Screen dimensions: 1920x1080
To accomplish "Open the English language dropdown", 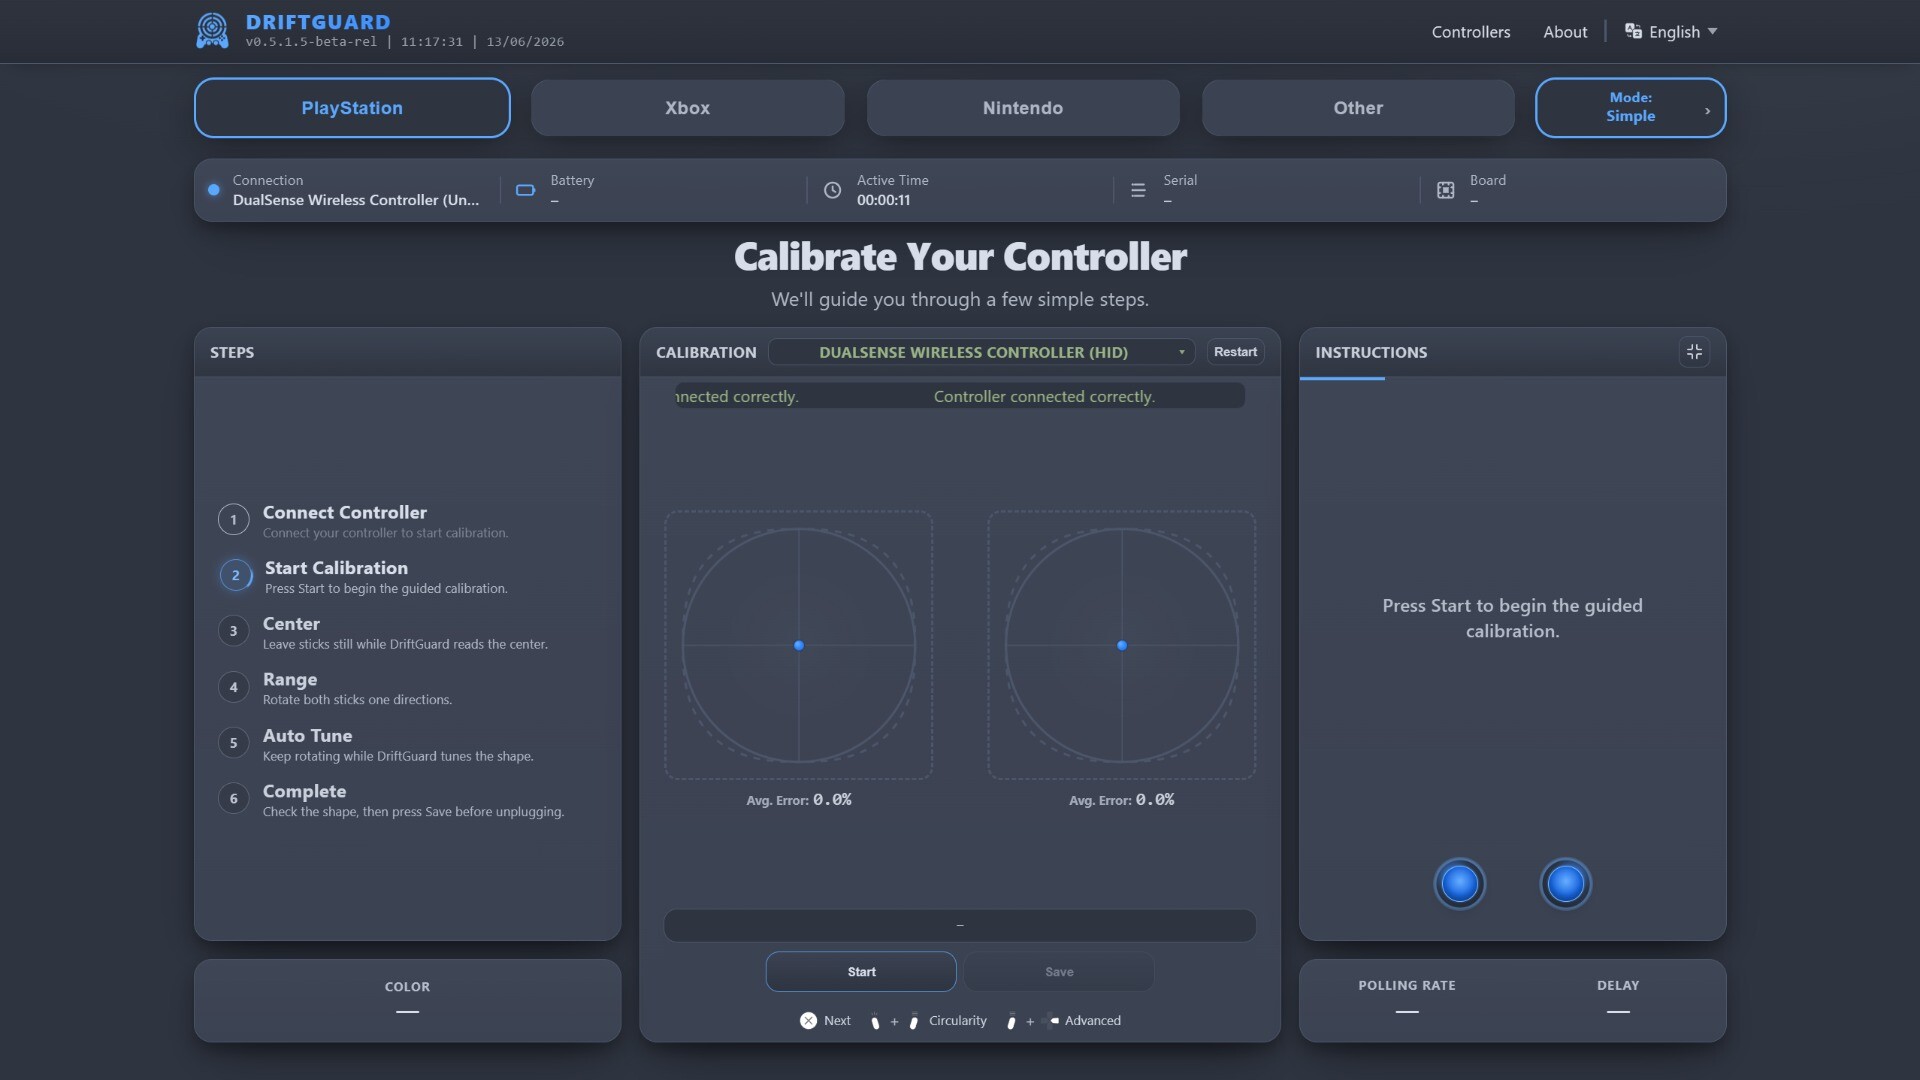I will click(x=1671, y=31).
